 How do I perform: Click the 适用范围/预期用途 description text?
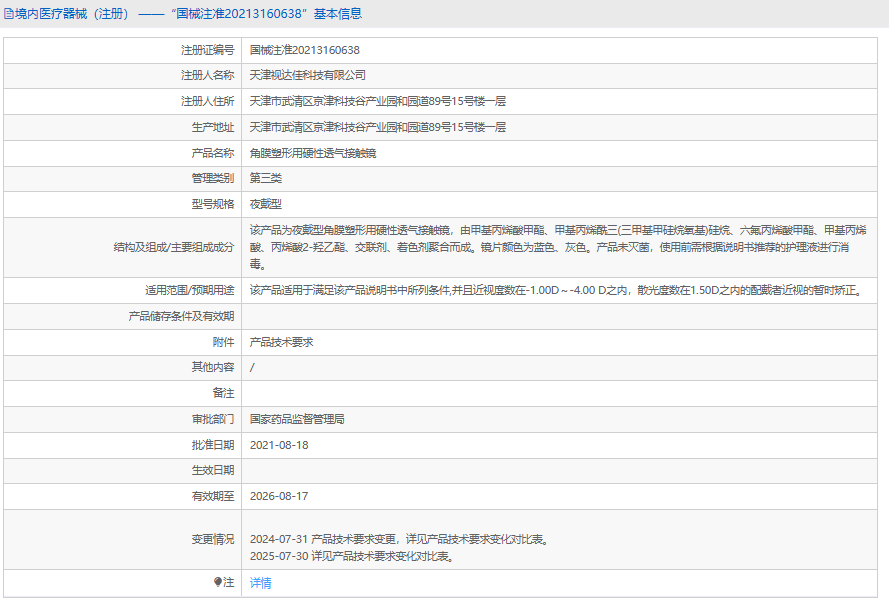click(558, 290)
